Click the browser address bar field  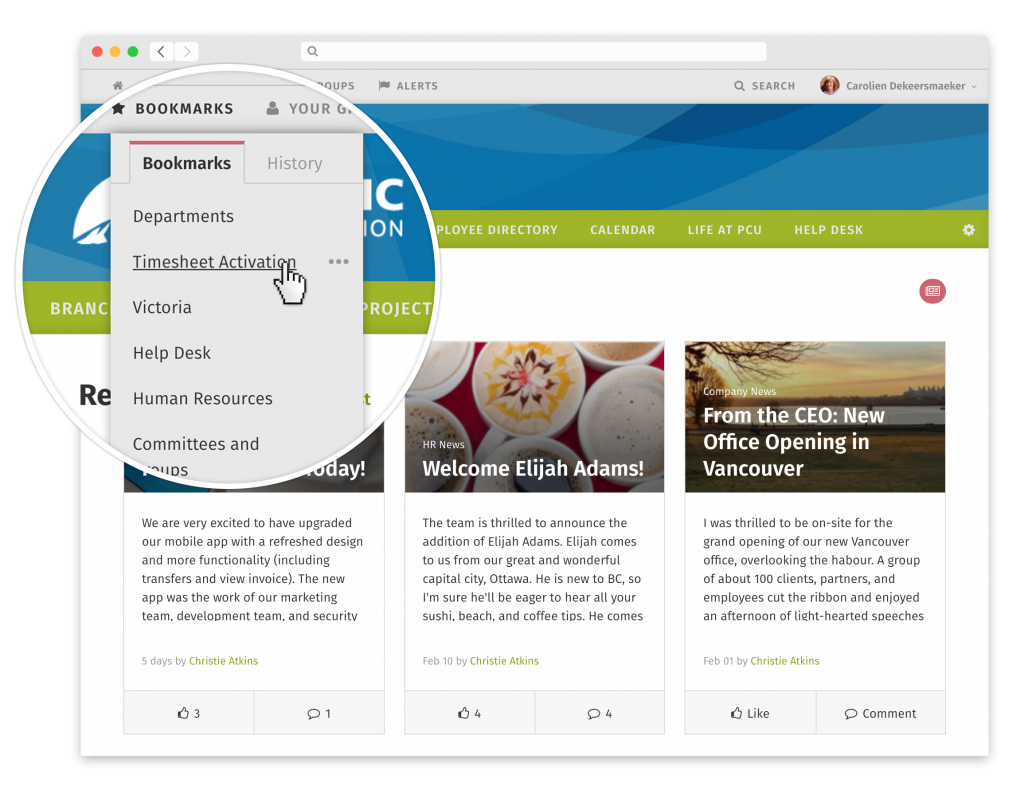[534, 51]
